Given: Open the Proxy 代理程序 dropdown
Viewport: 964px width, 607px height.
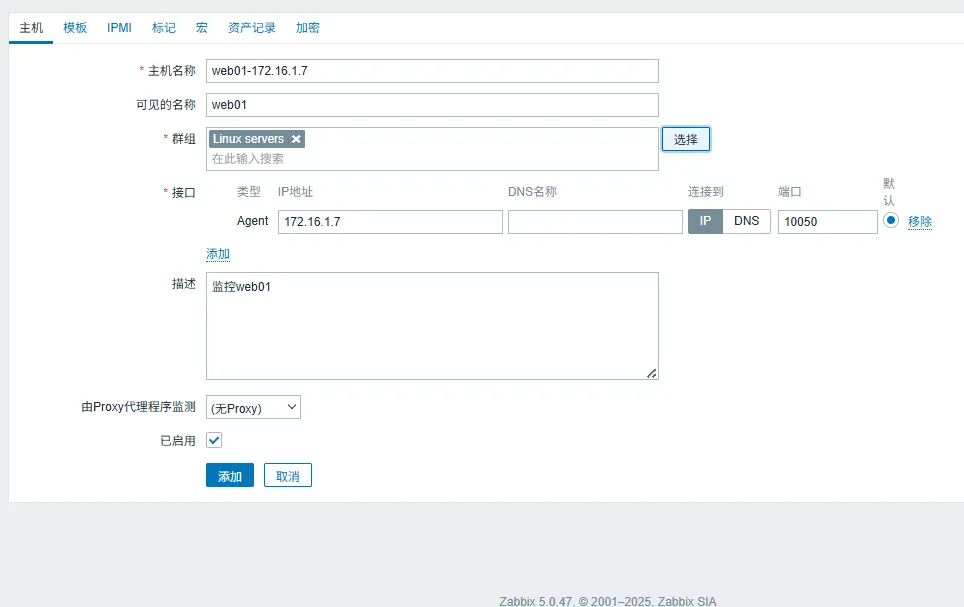Looking at the screenshot, I should coord(253,407).
